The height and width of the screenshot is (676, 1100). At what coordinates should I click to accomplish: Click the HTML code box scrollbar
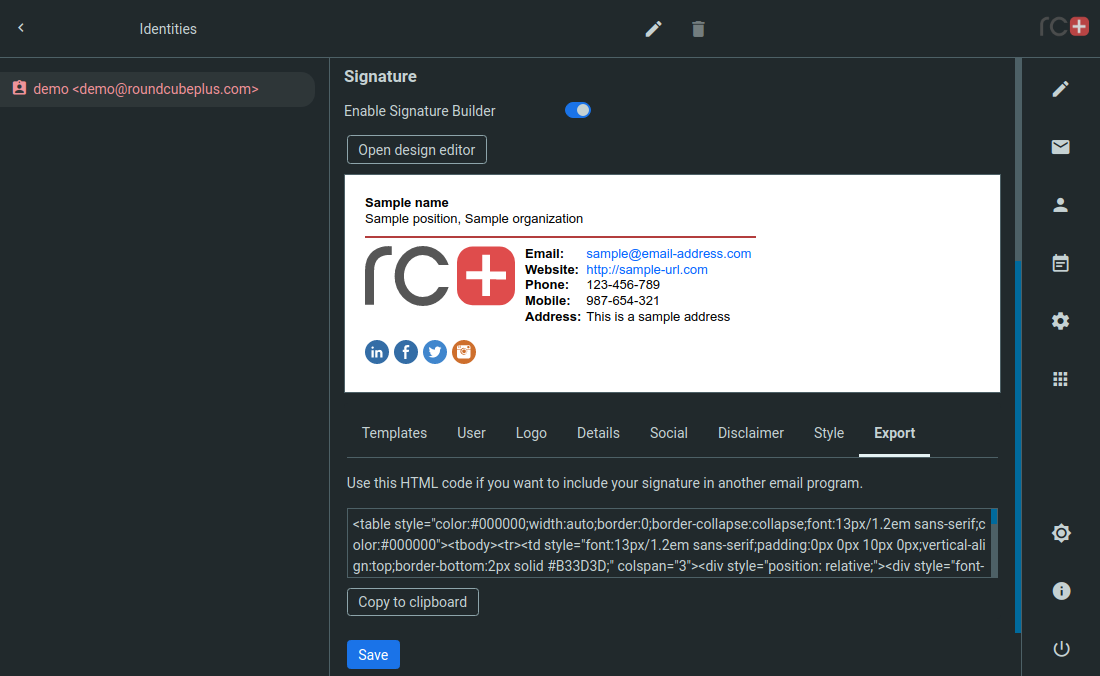[x=994, y=543]
